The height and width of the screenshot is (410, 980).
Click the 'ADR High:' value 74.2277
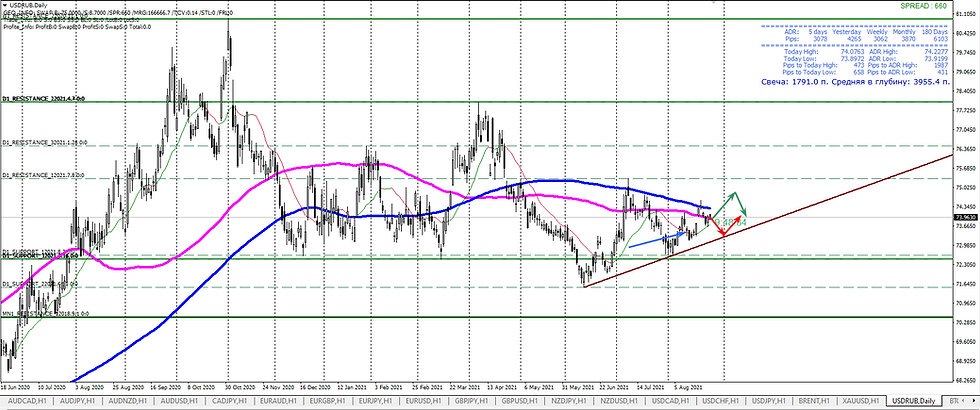point(935,51)
